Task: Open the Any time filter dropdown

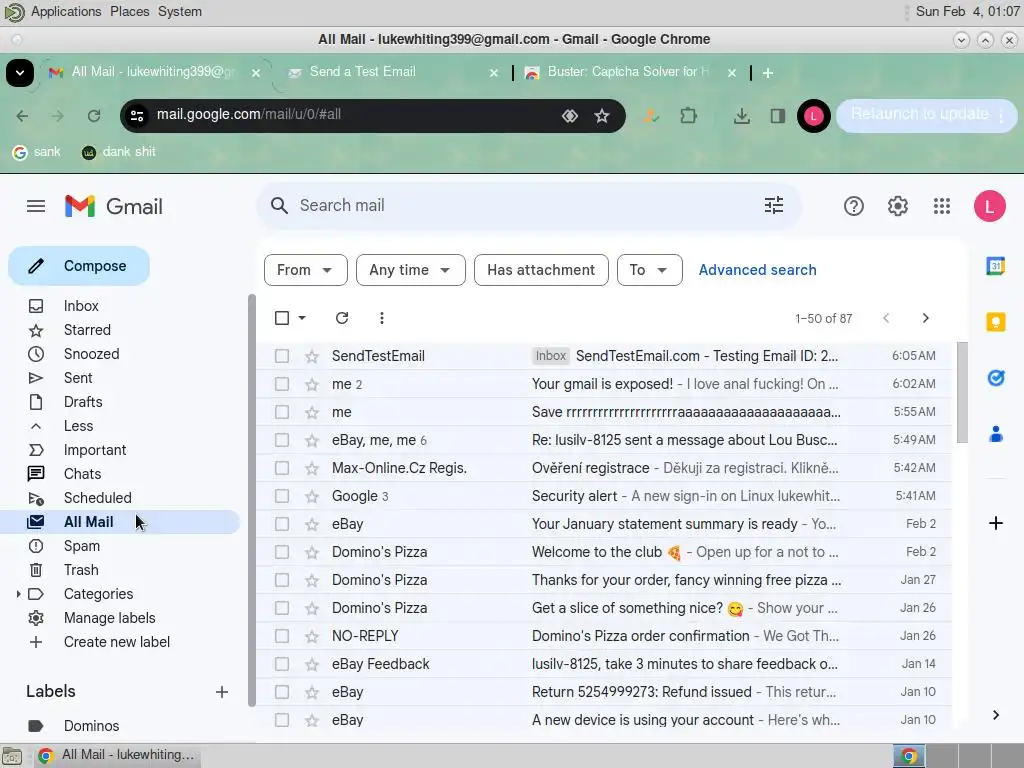Action: pos(411,270)
